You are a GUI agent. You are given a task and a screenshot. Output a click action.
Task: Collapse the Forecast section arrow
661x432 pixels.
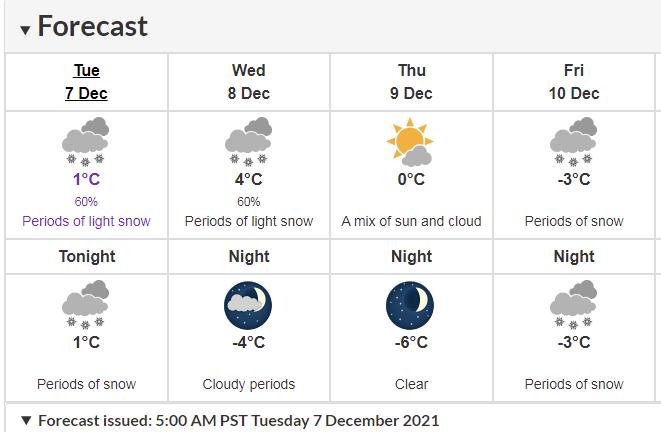click(25, 29)
